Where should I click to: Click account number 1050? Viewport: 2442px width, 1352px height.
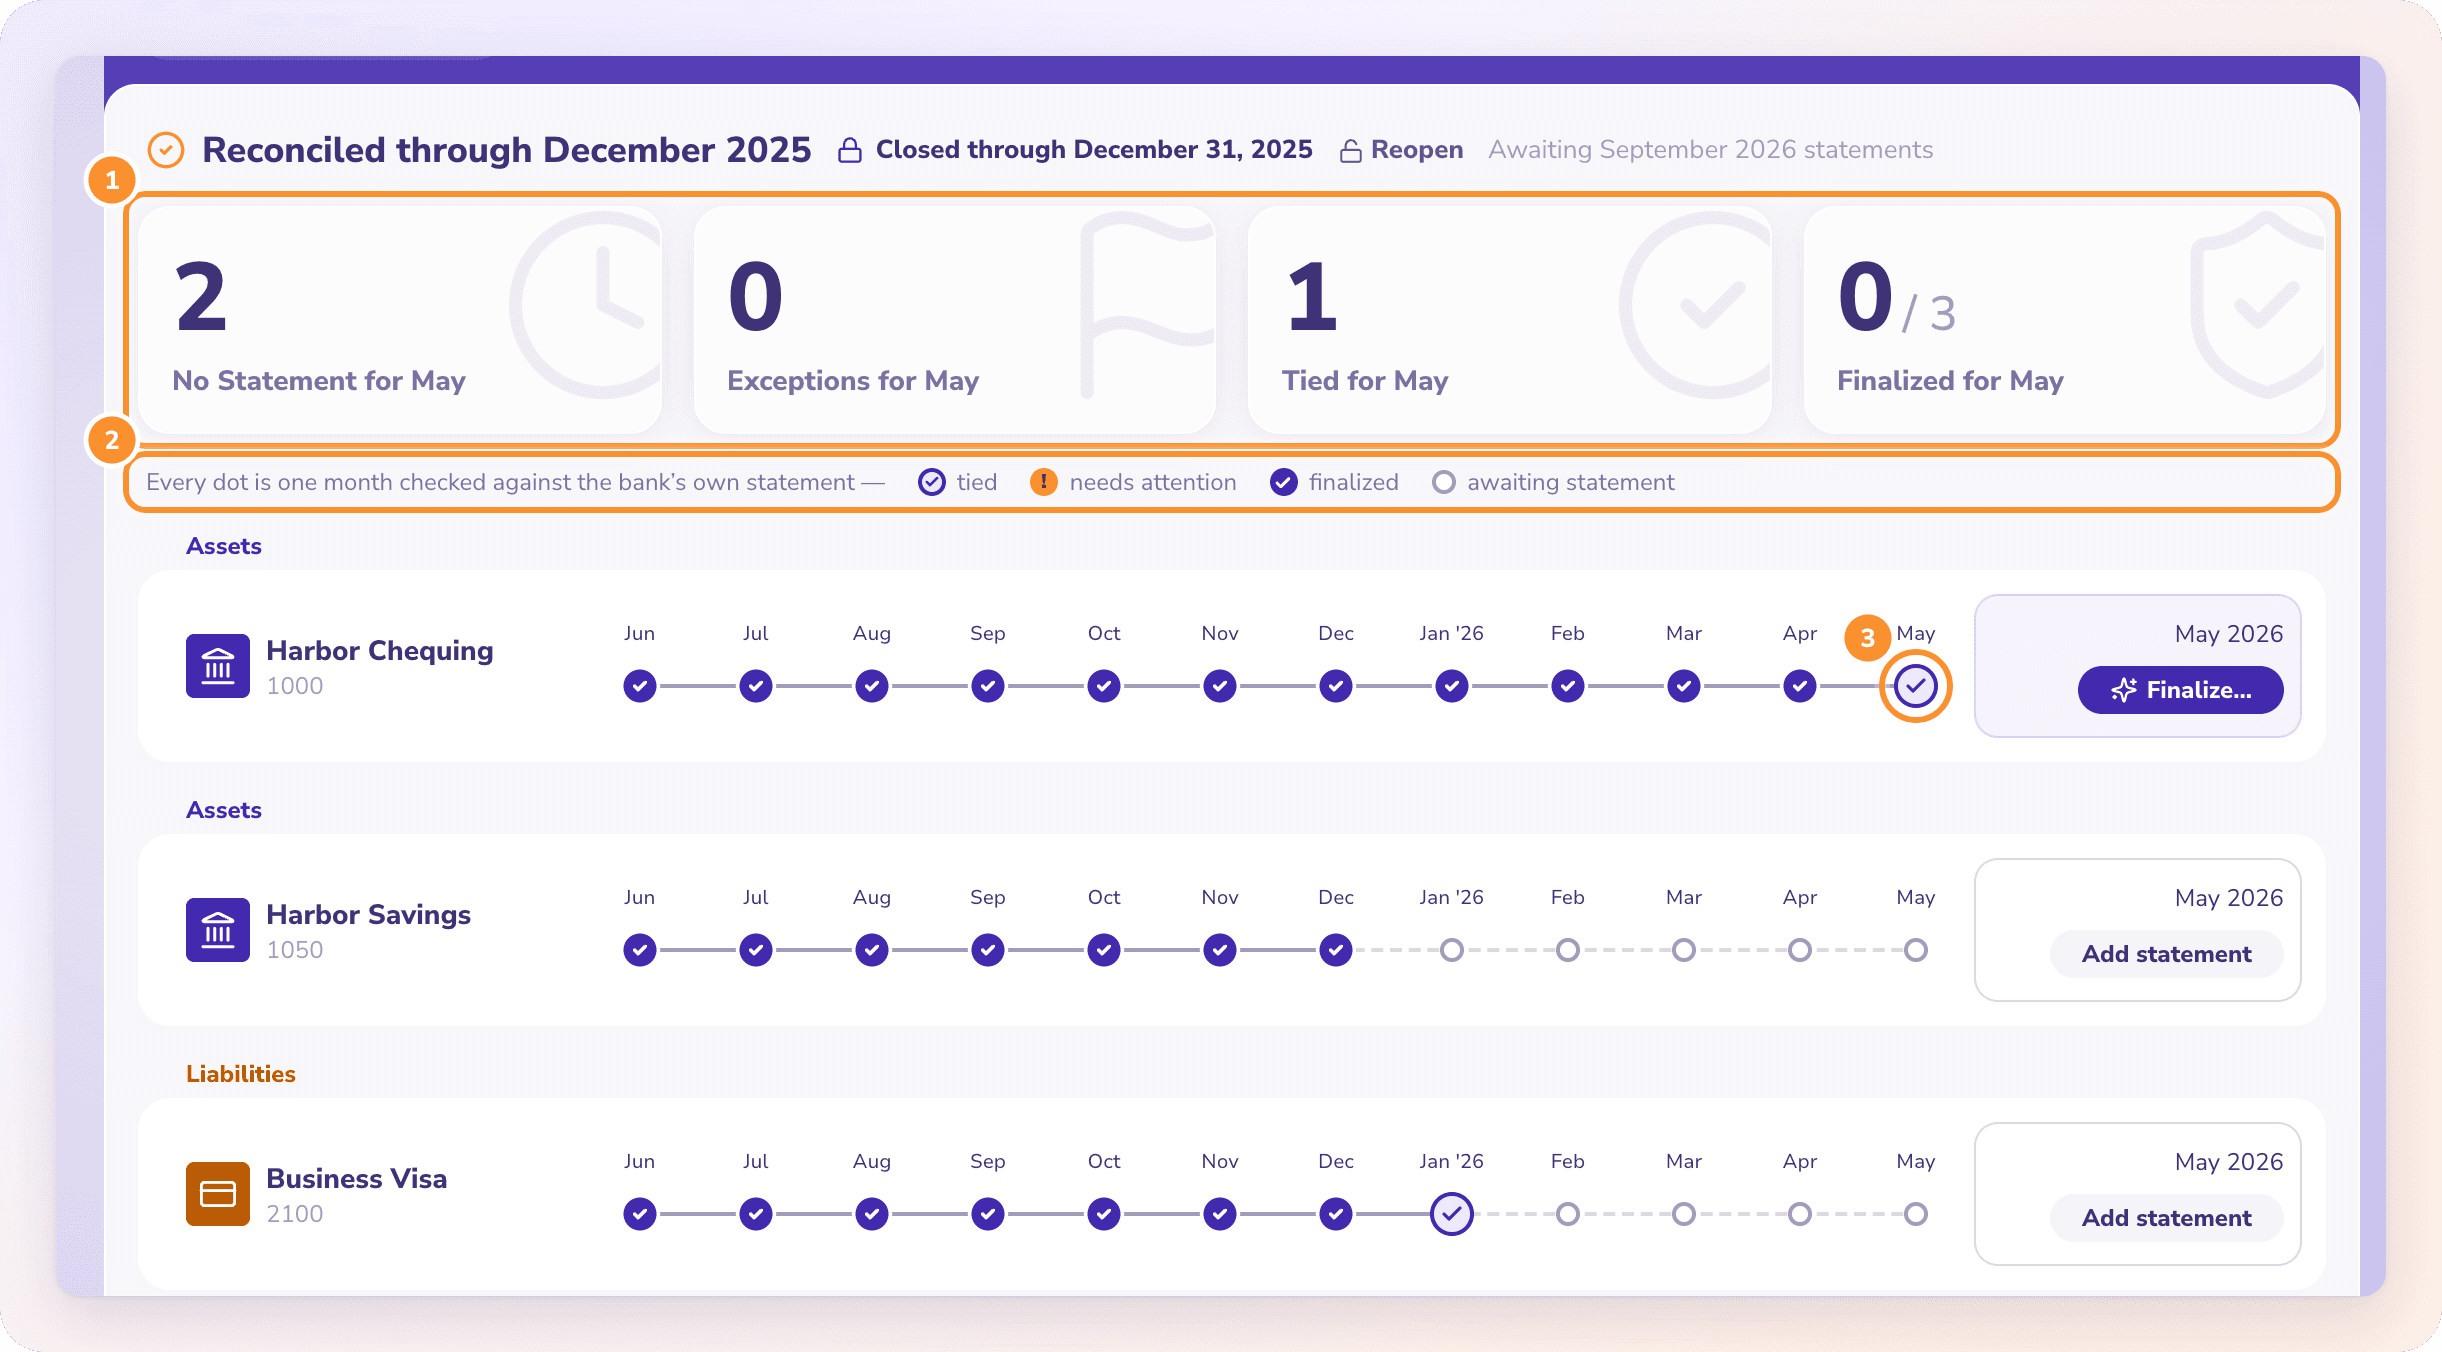(x=294, y=950)
